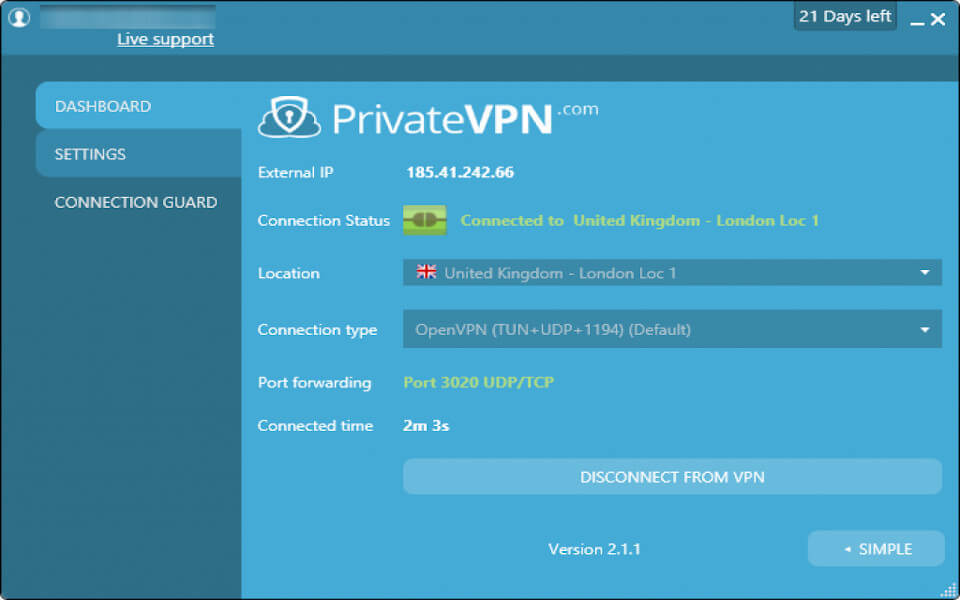Click the connected time 2m 3s

426,426
